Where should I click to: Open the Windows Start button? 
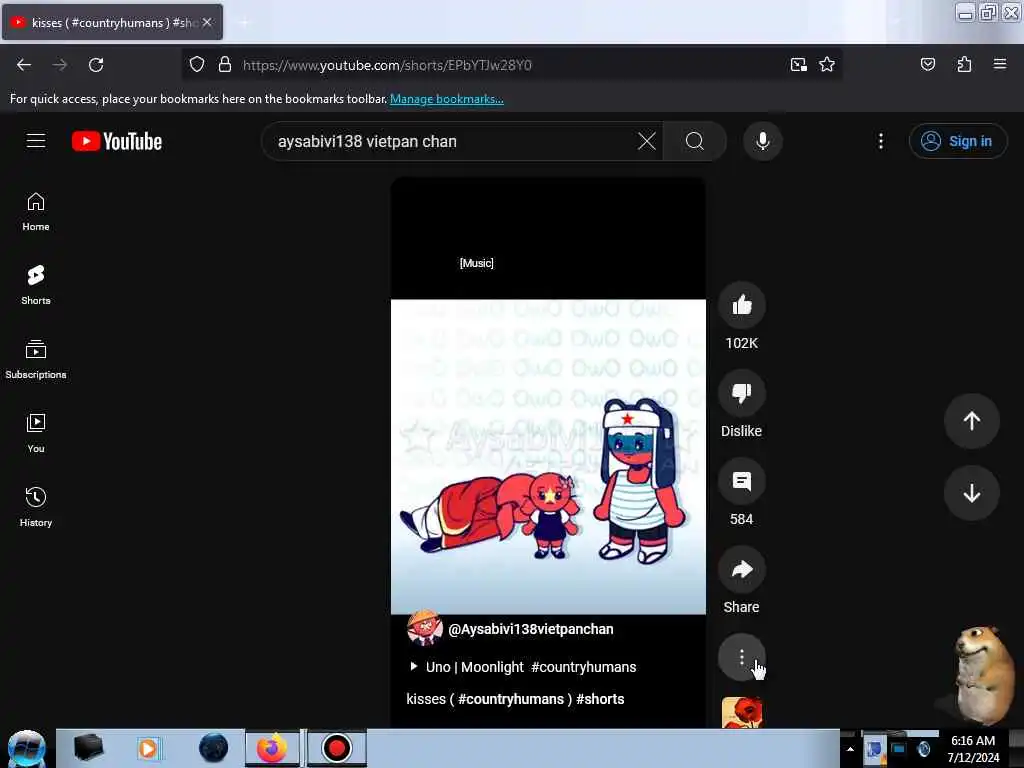27,748
